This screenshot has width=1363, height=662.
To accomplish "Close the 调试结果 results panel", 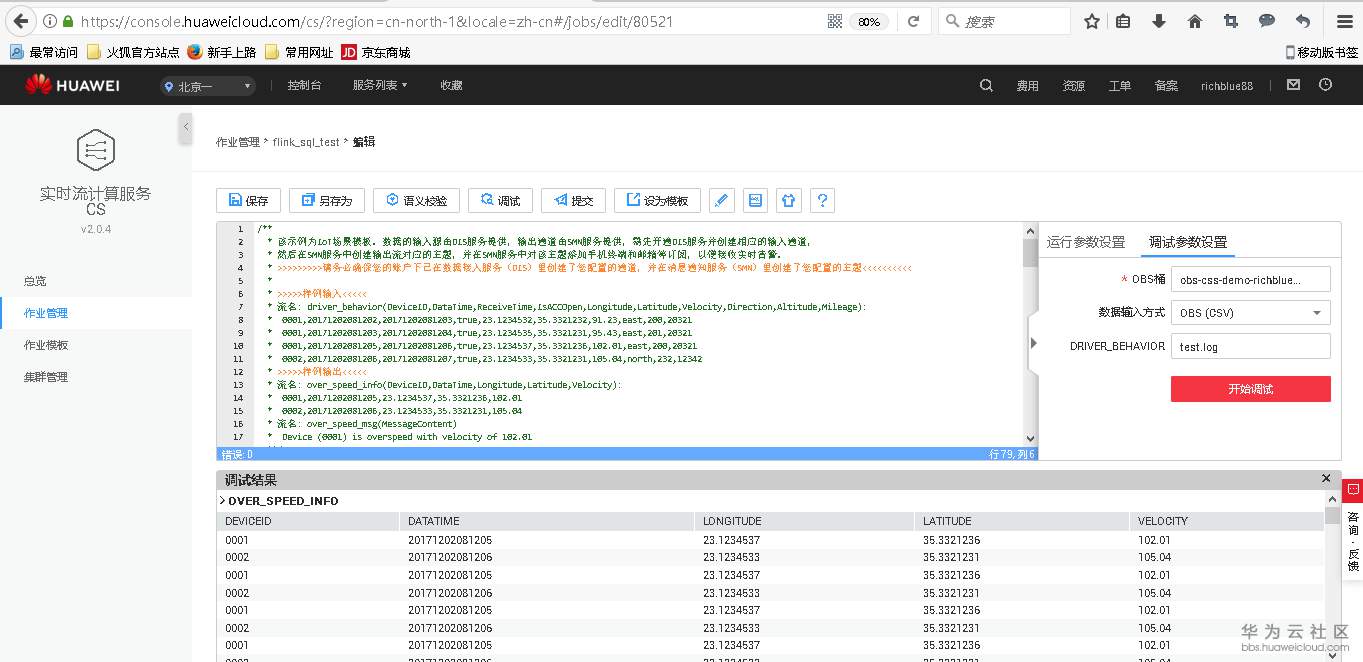I will coord(1326,478).
